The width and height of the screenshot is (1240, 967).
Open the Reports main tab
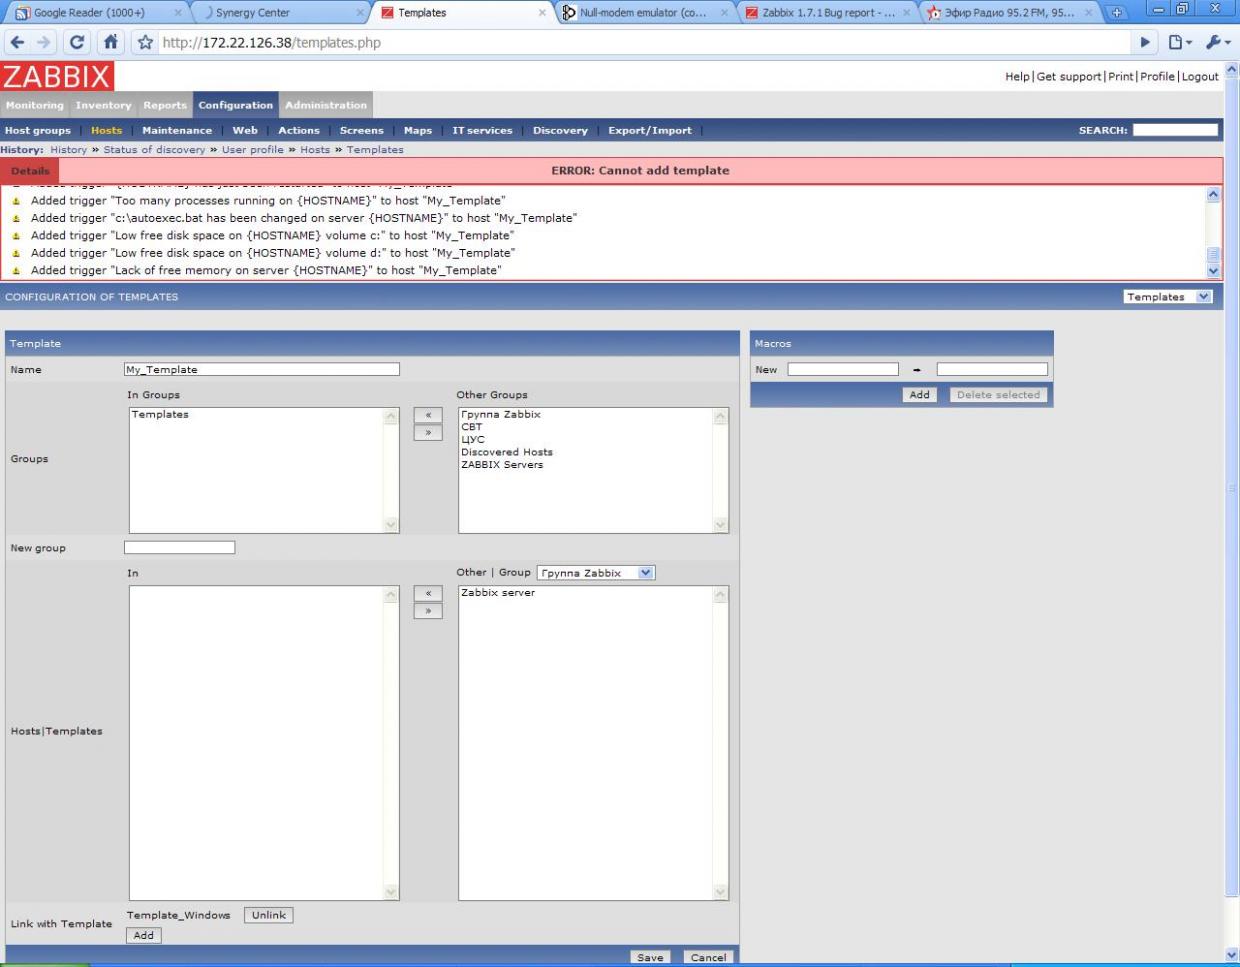tap(164, 105)
